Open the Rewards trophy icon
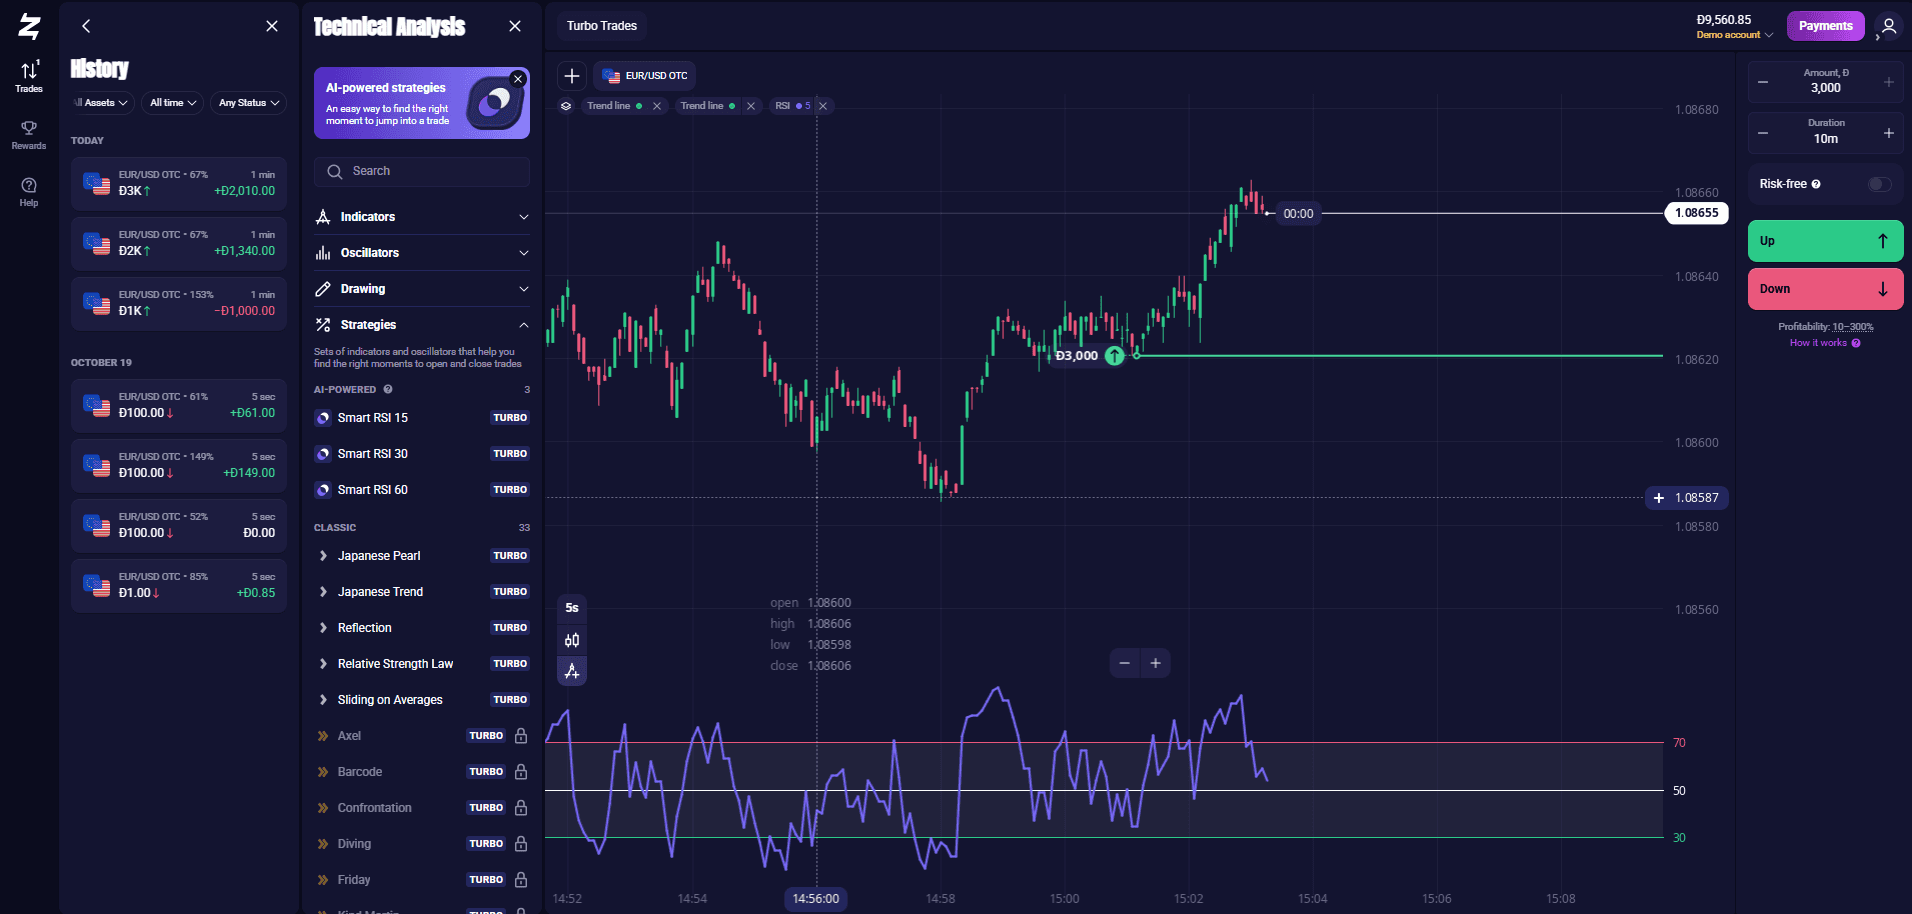The image size is (1912, 914). coord(29,134)
